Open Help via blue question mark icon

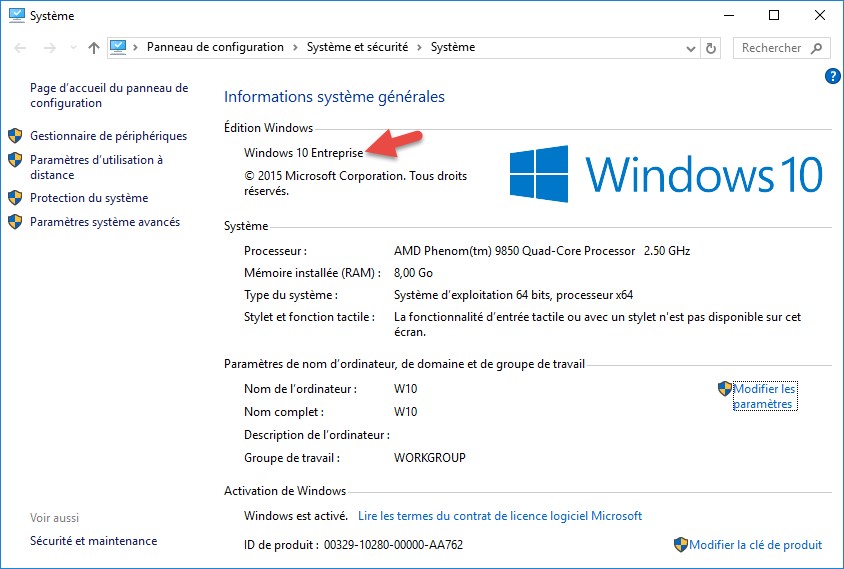832,76
